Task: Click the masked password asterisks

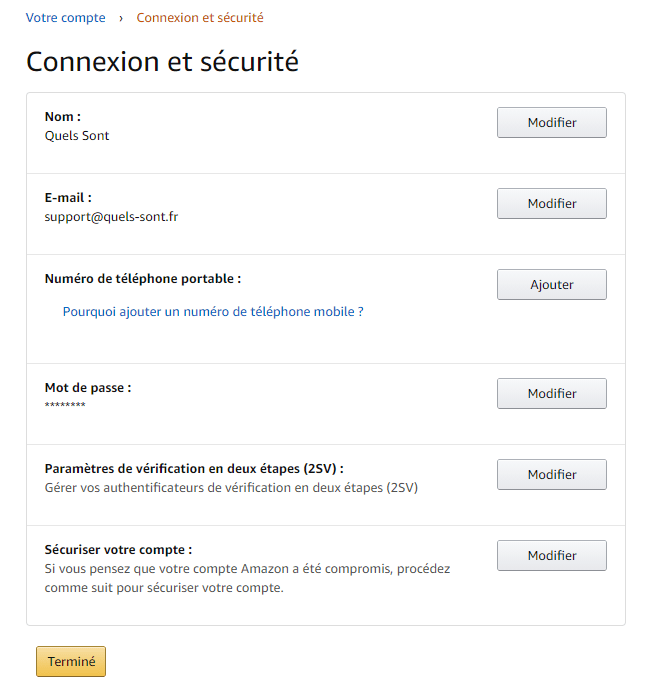Action: 65,405
